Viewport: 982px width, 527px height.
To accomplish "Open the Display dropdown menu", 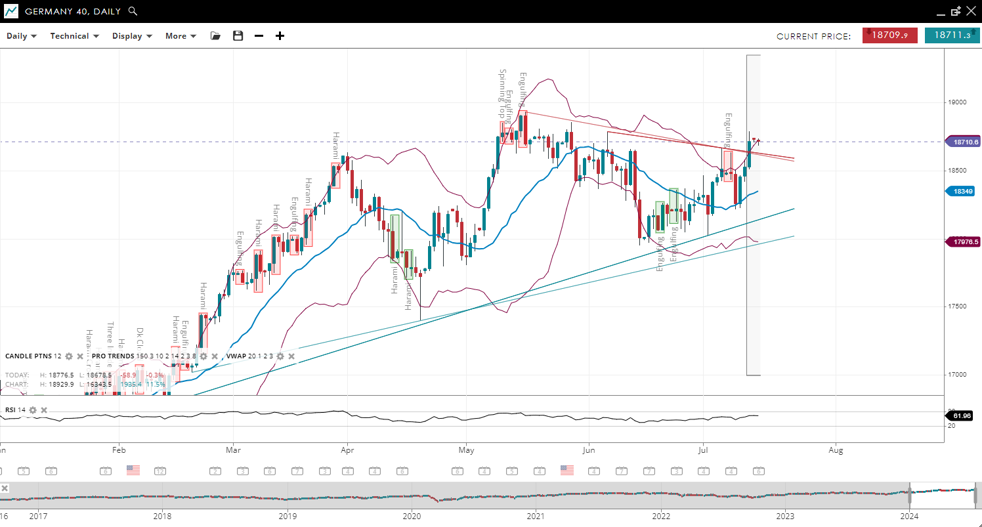I will coord(132,36).
